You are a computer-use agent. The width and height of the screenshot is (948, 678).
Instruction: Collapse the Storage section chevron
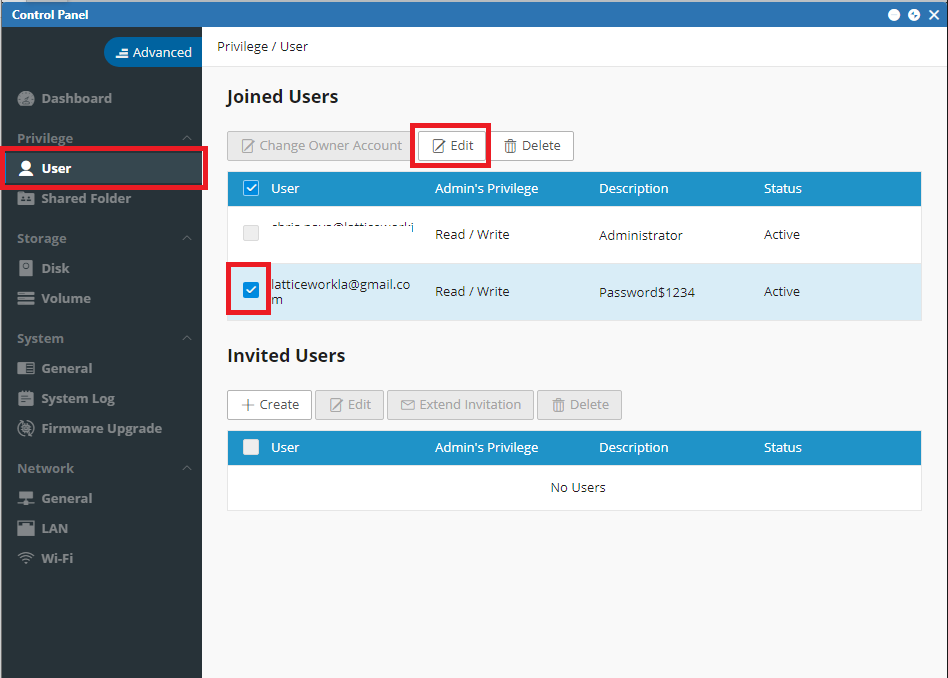[x=187, y=238]
